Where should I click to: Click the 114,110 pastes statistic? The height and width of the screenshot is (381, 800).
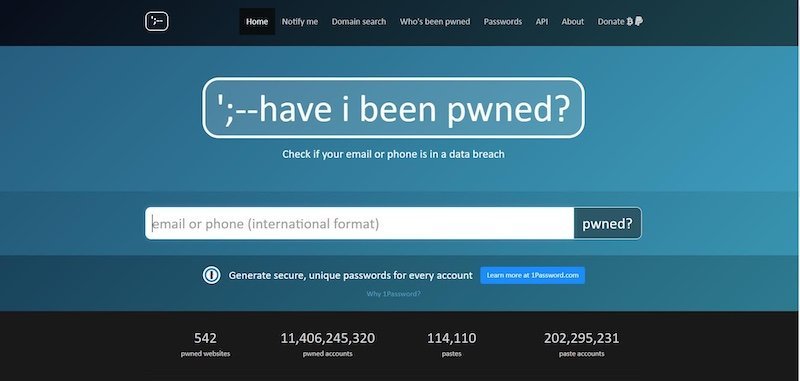coord(452,344)
